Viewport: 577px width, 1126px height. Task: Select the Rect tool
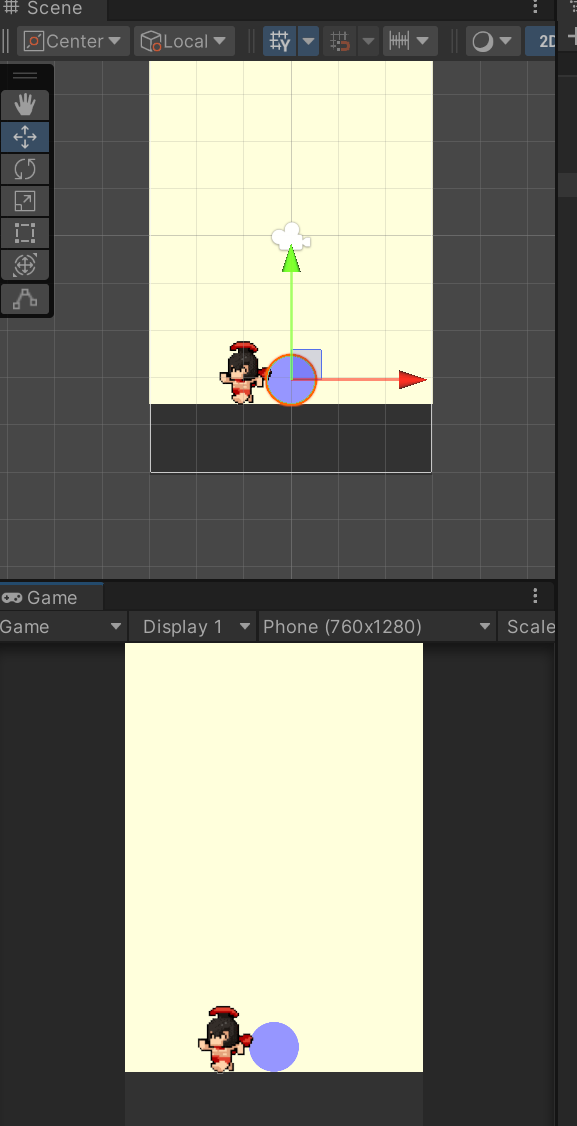coord(25,233)
